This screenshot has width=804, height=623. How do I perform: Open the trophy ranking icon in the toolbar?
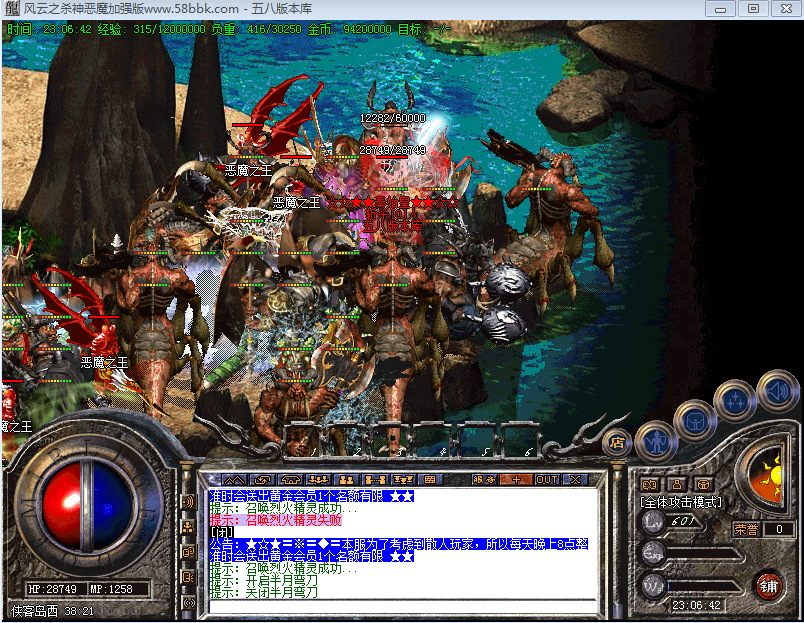click(x=403, y=480)
